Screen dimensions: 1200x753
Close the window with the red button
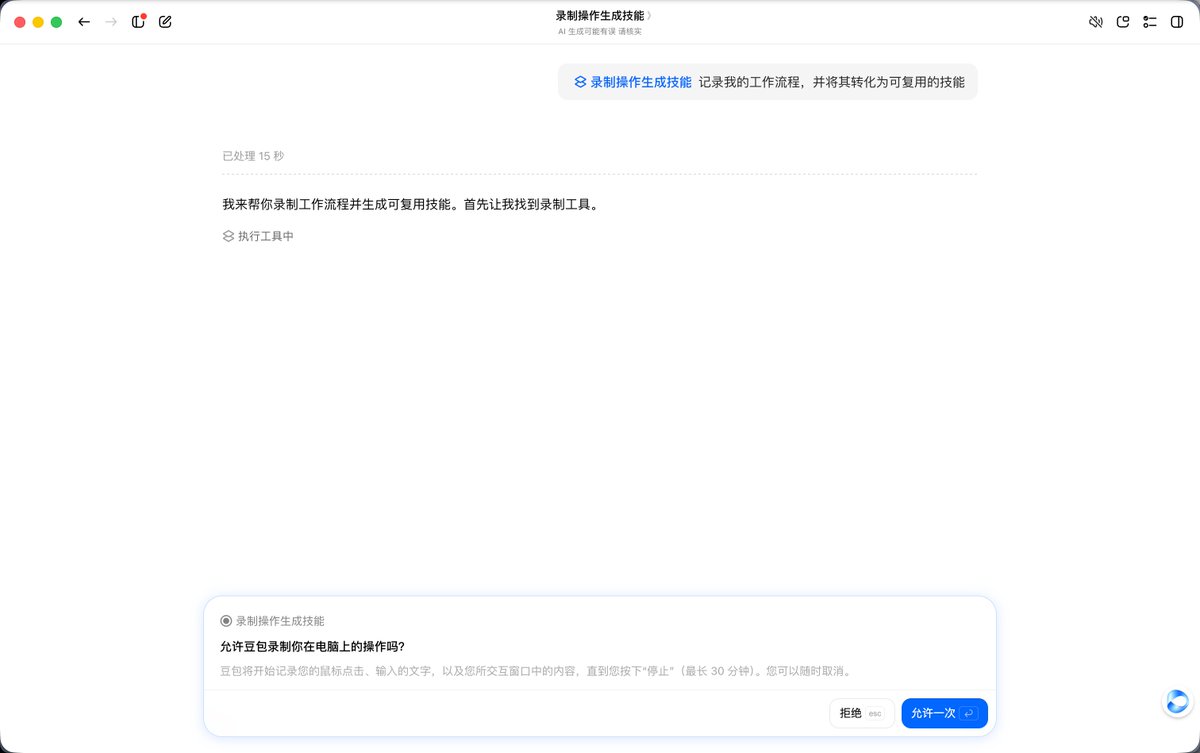pyautogui.click(x=20, y=22)
